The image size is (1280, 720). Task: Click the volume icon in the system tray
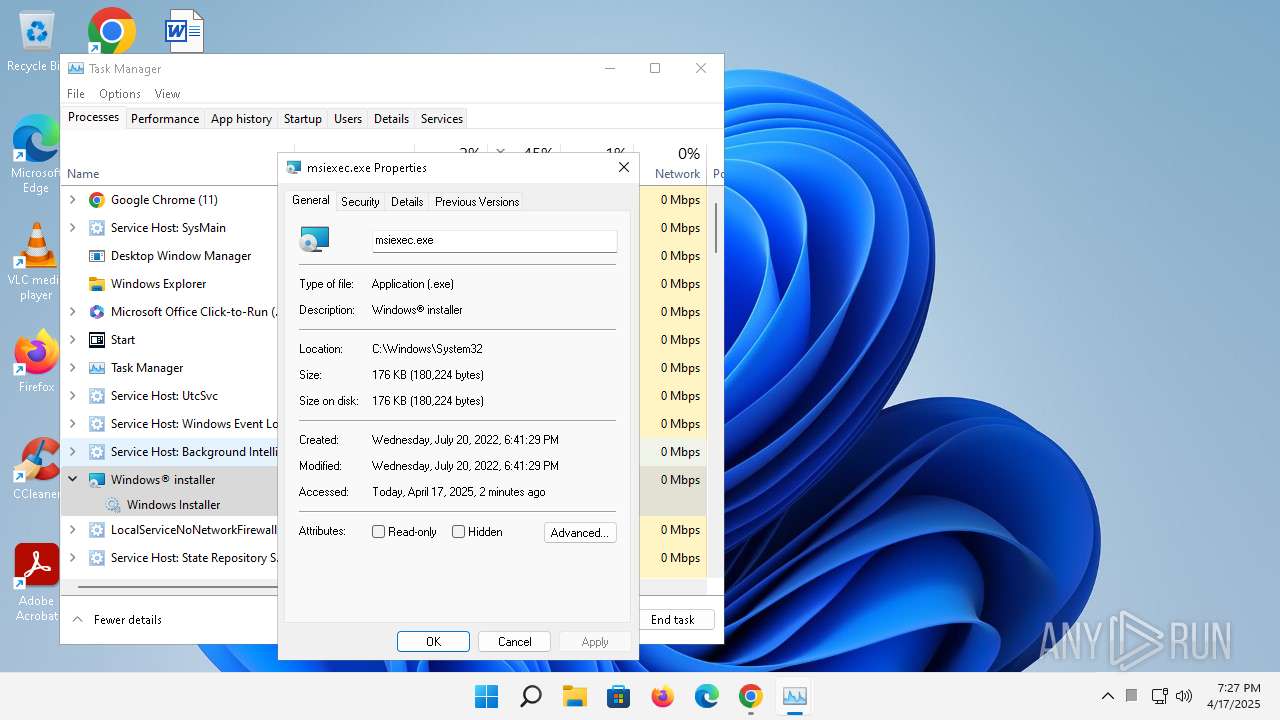click(x=1185, y=696)
